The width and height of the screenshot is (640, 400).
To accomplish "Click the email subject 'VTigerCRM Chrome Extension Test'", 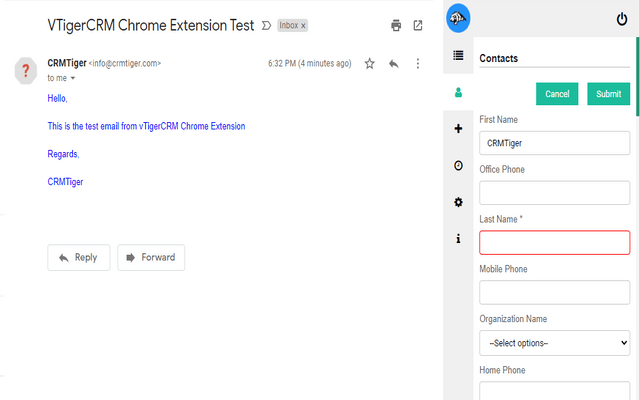I will [151, 25].
